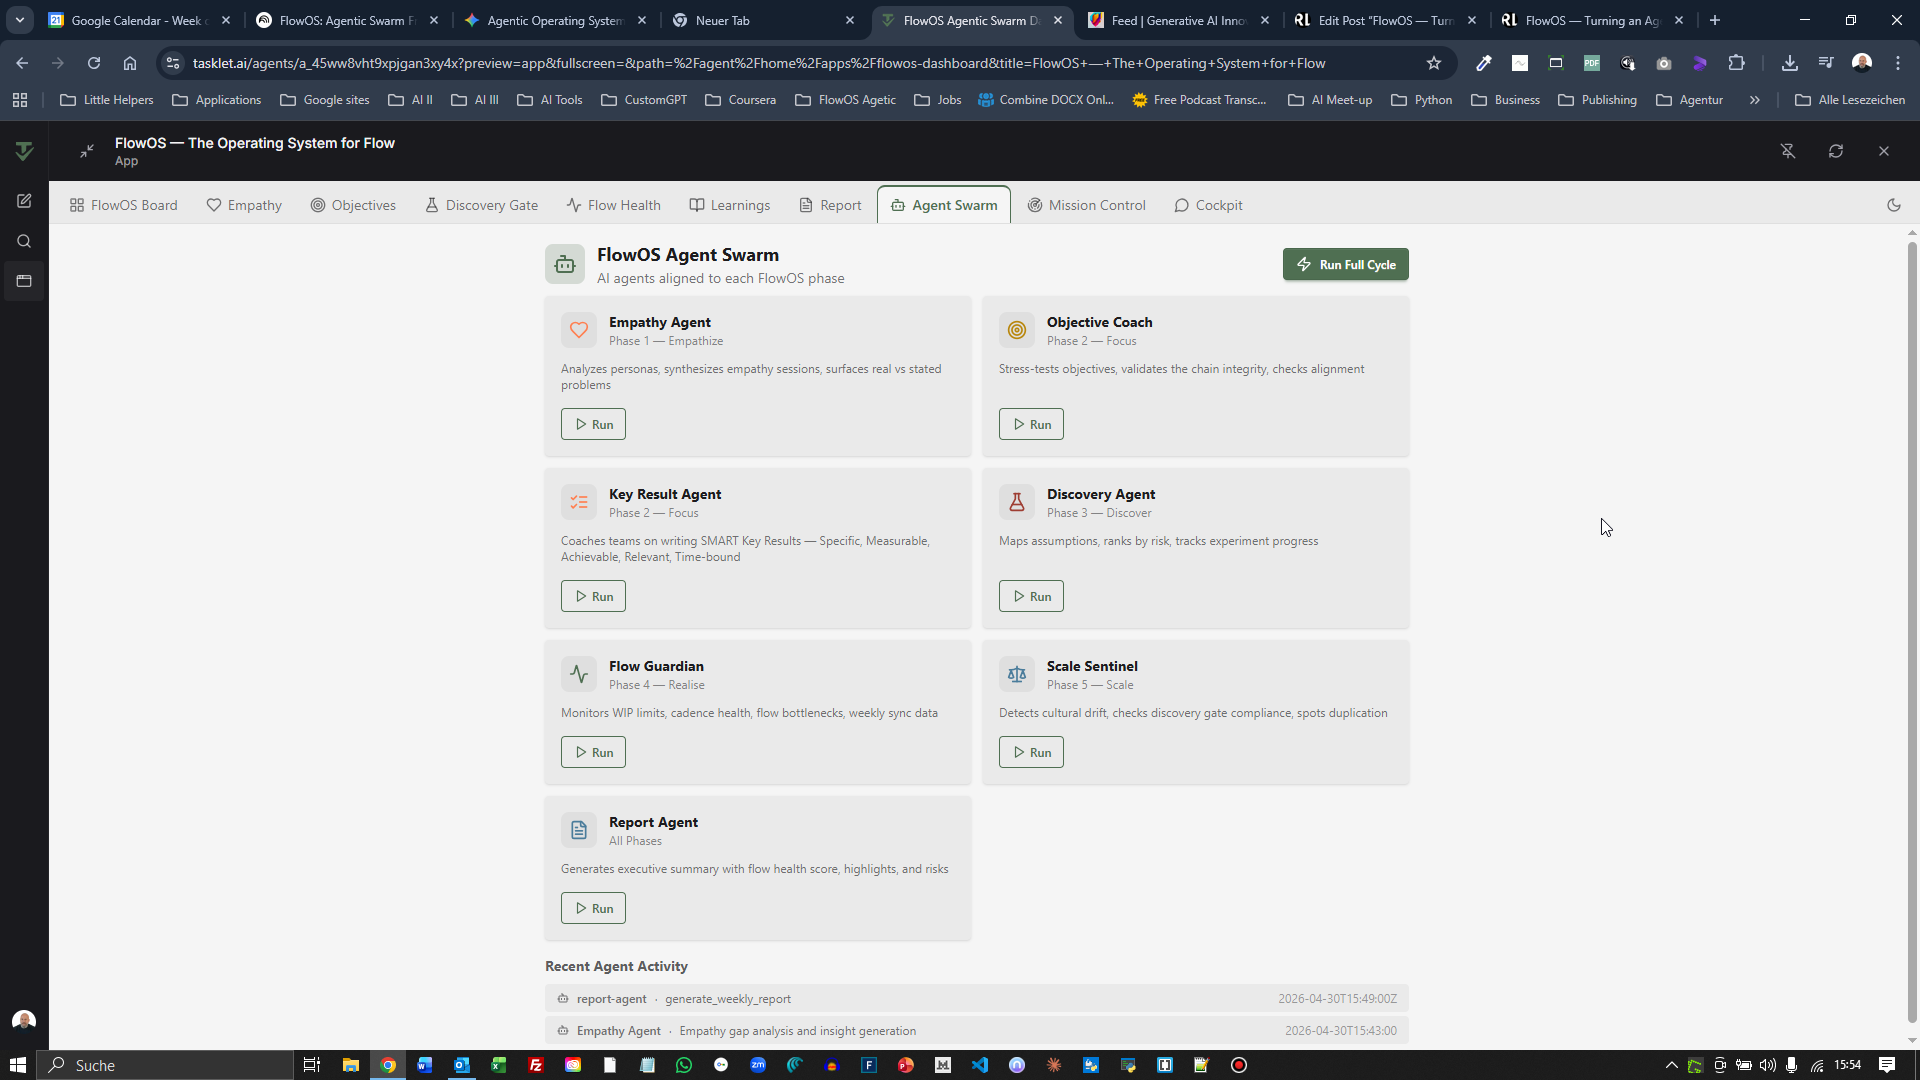
Task: Bookmark this page with the star icon
Action: pos(1434,63)
